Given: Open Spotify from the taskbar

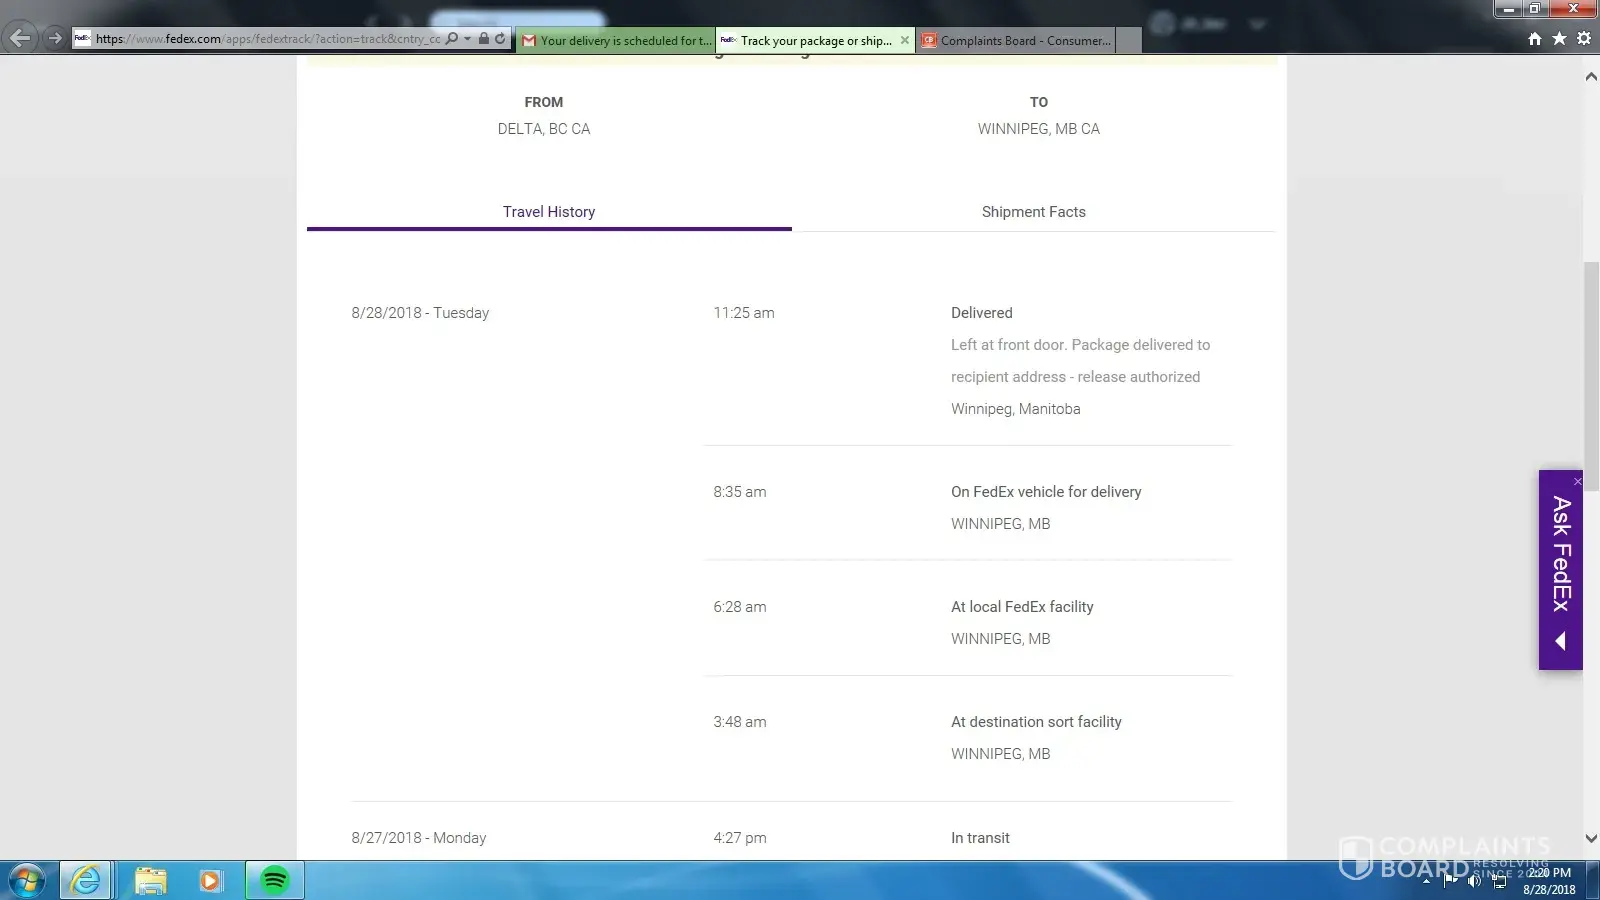Looking at the screenshot, I should [274, 880].
